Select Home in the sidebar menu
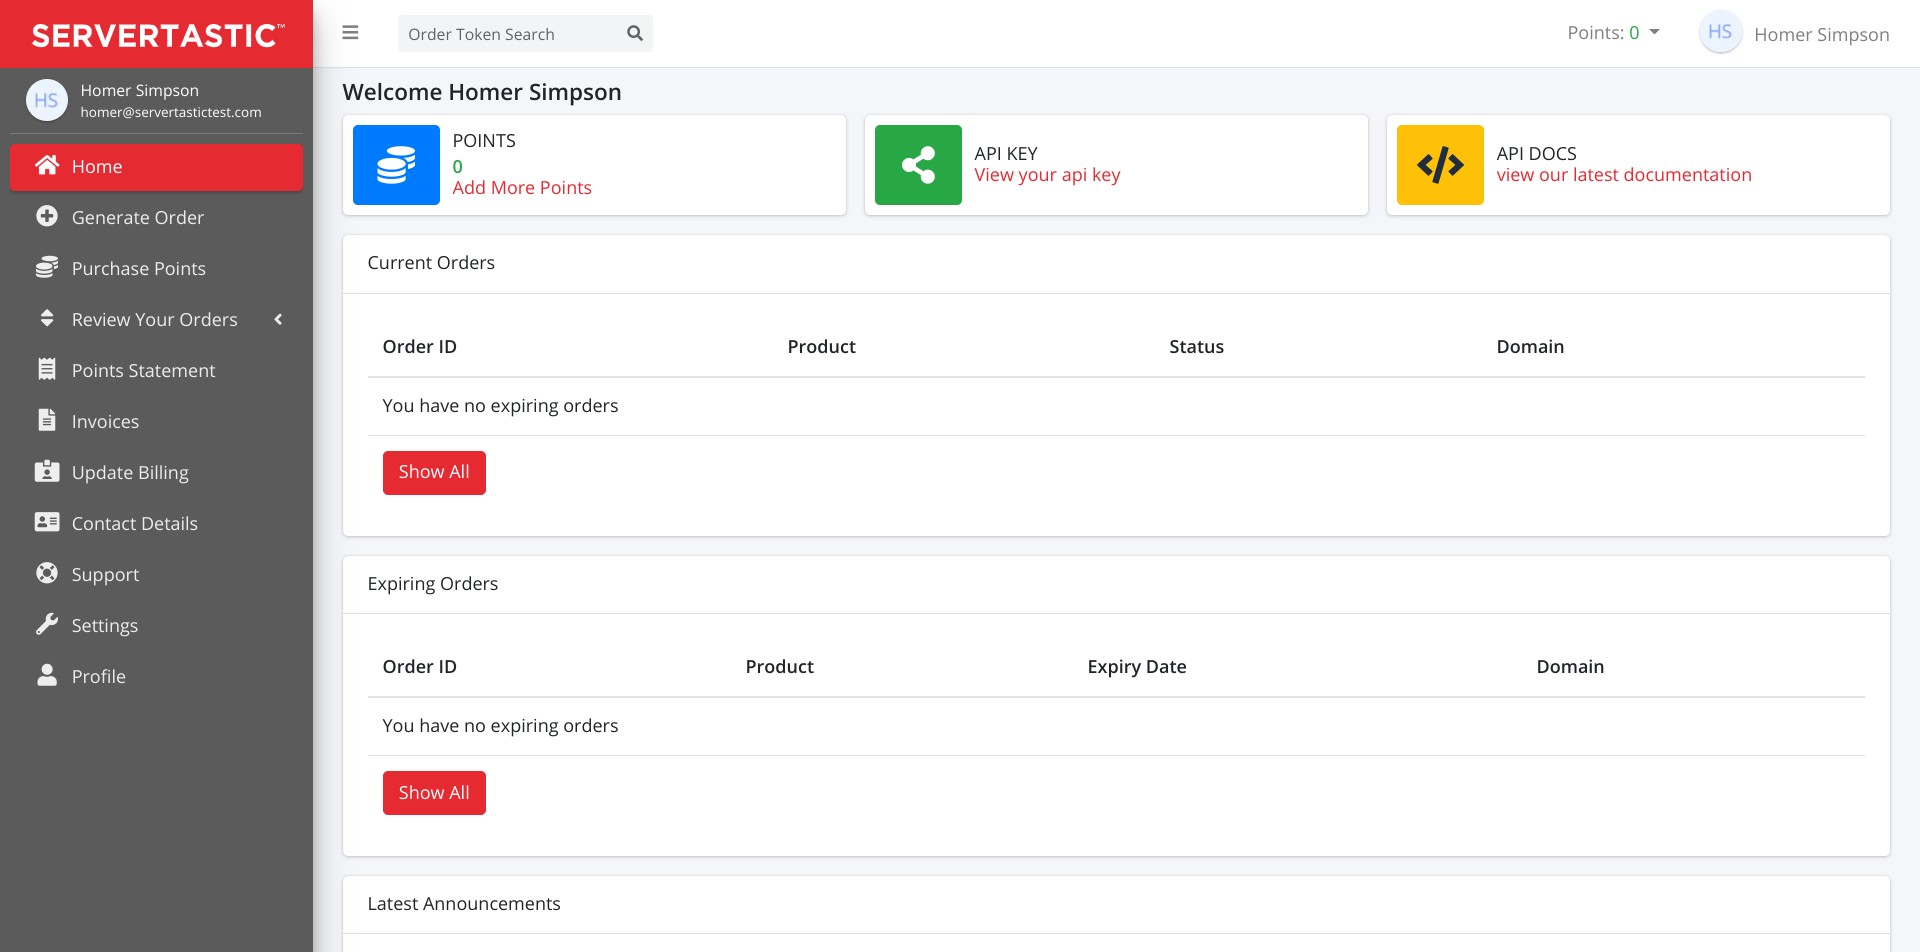1920x952 pixels. click(x=97, y=166)
